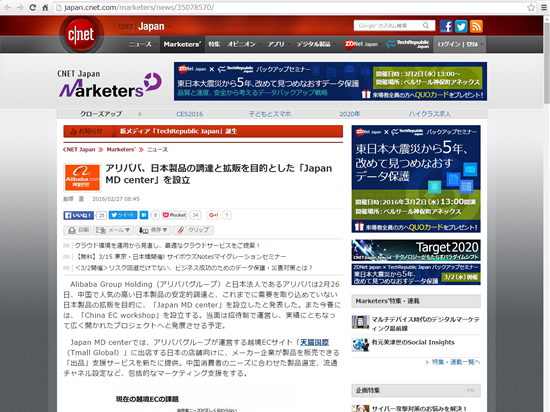The image size is (550, 412).
Task: Follow the 天猫国際 hyperlink
Action: click(315, 342)
